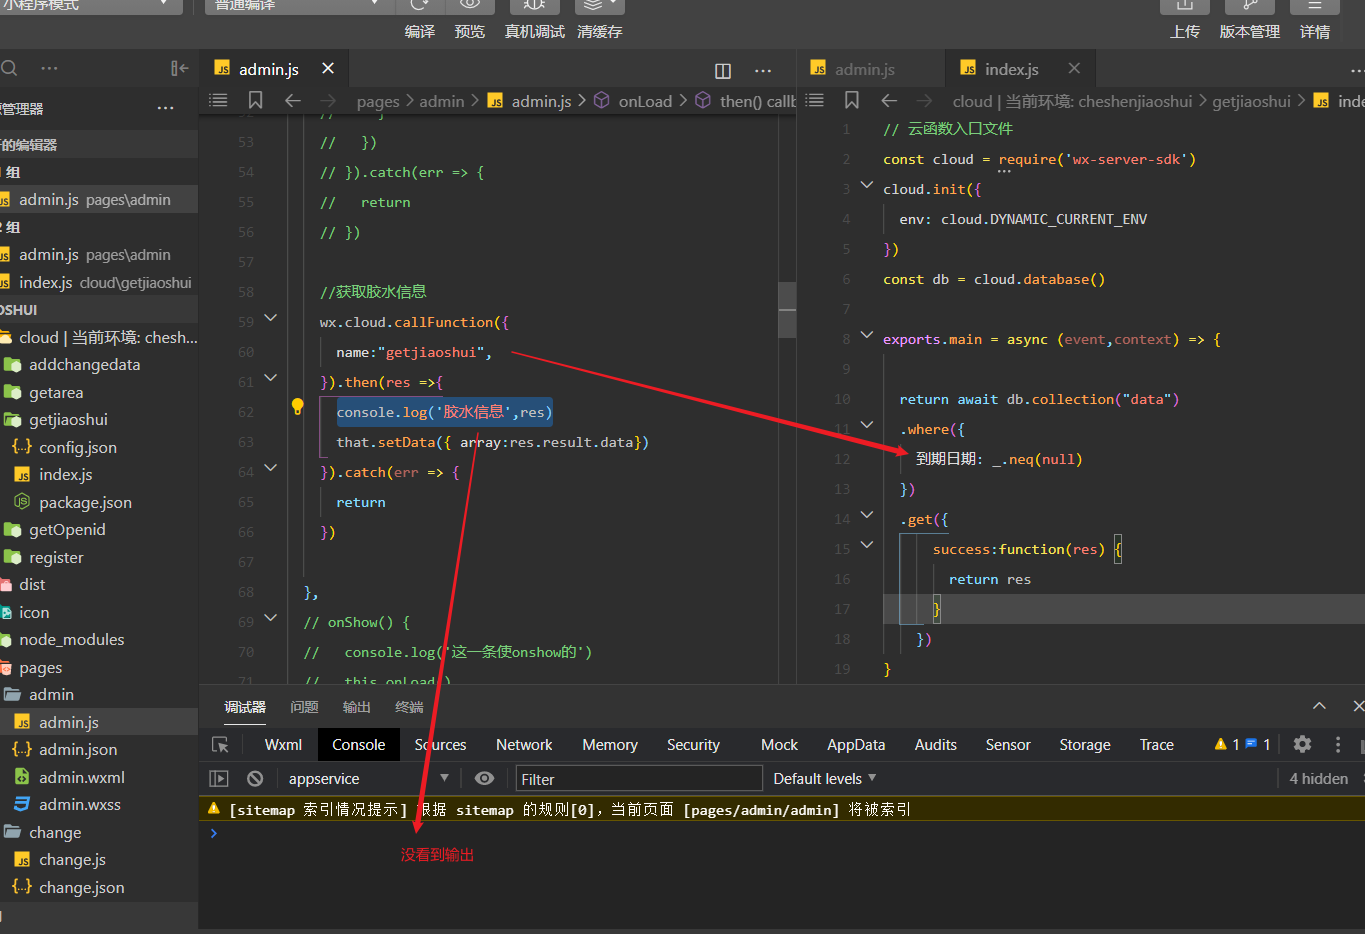
Task: Click the left editor vertical scrollbar
Action: coord(788,310)
